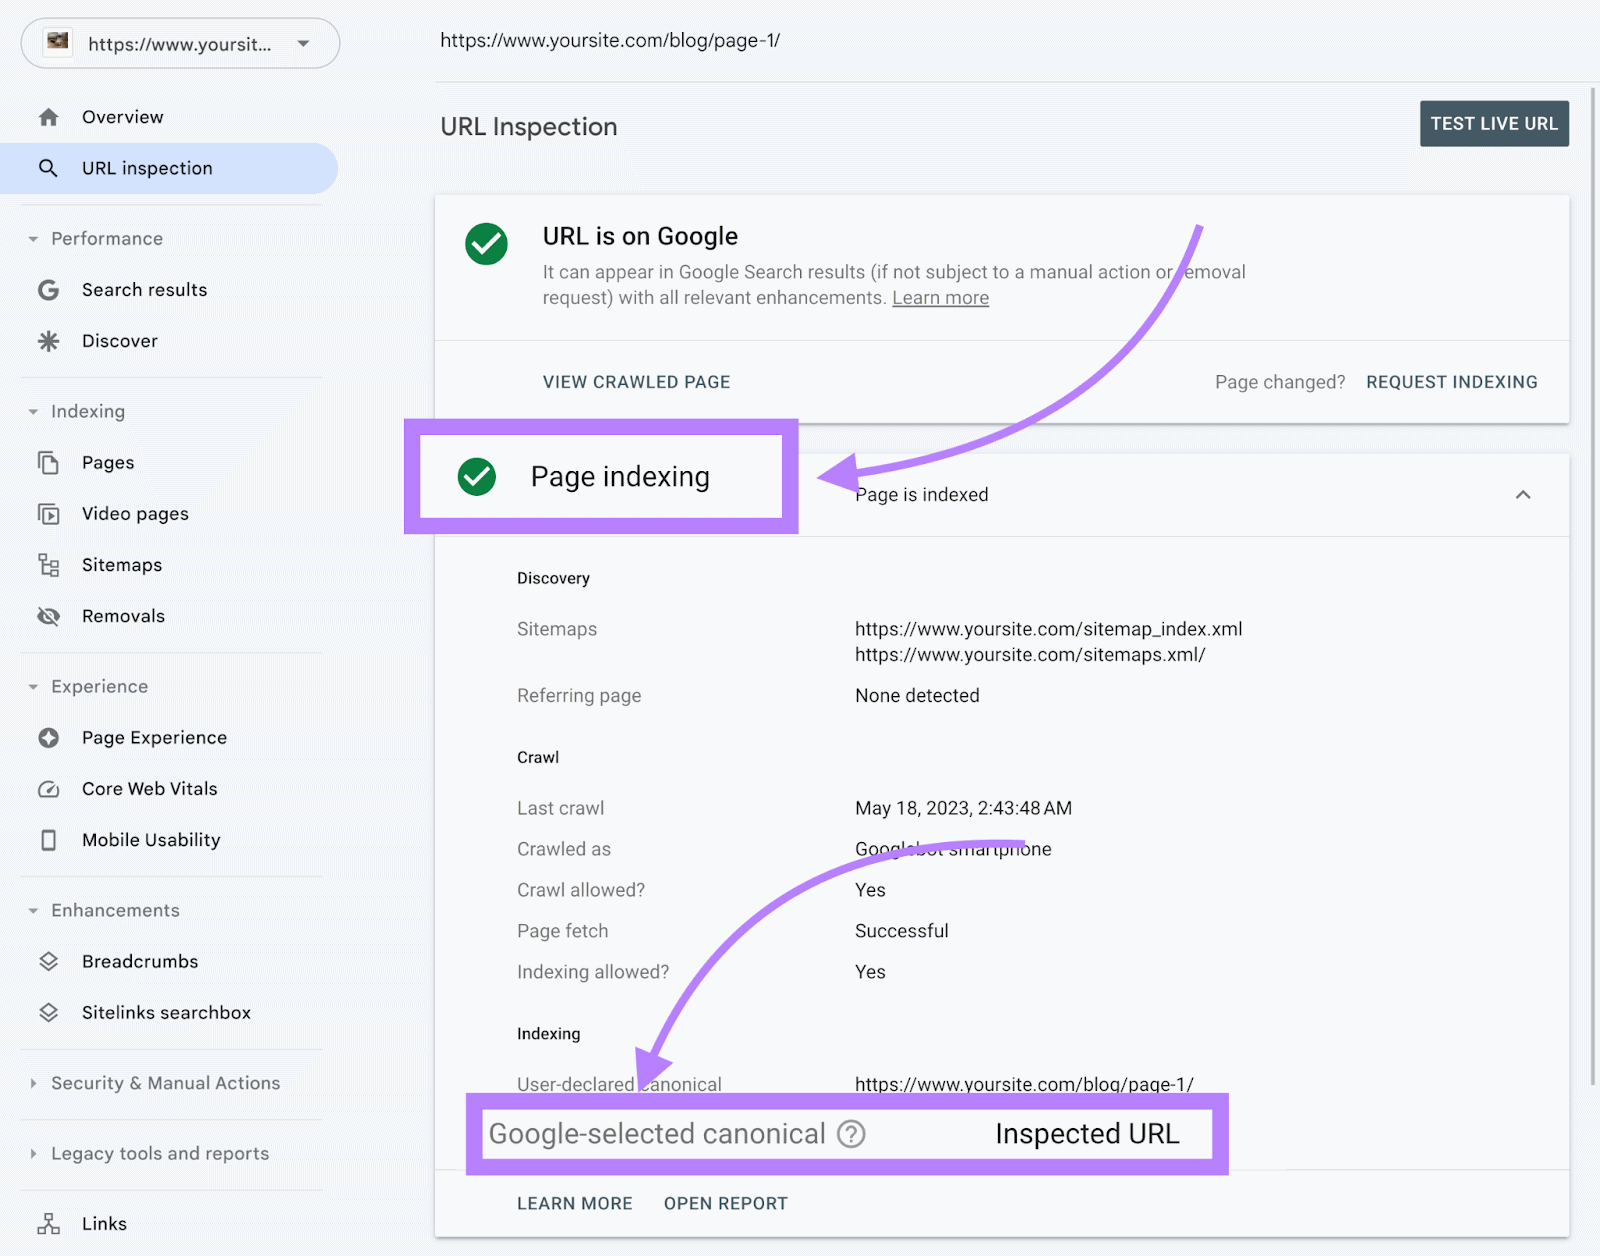
Task: Open Removals in the sidebar
Action: click(170, 616)
